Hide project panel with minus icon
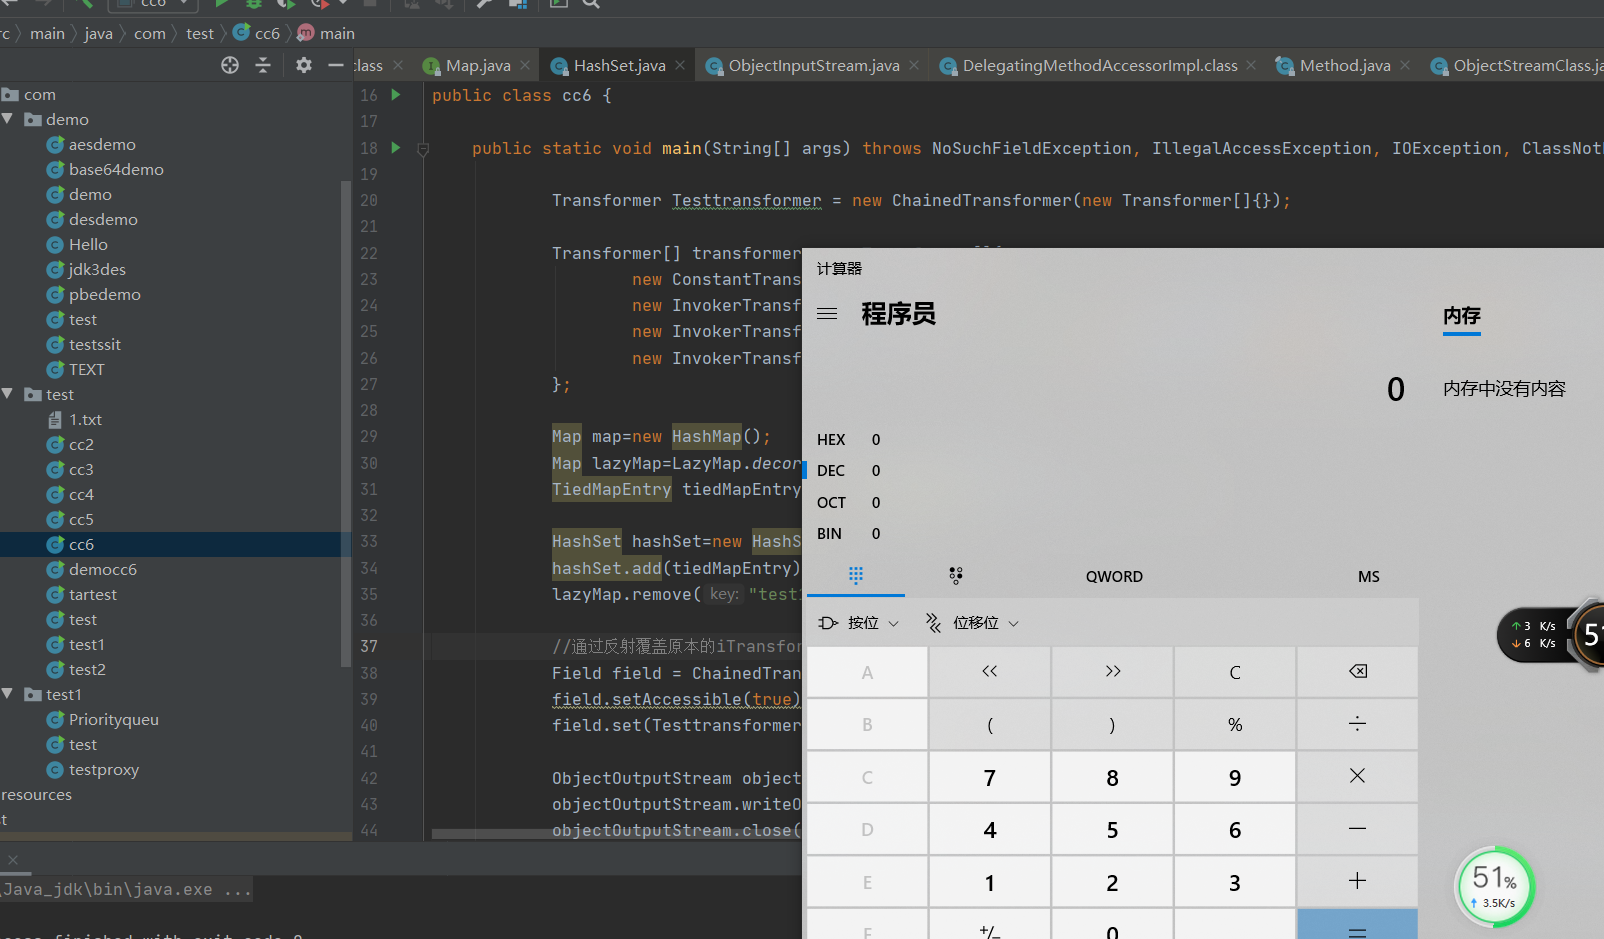 coord(336,65)
